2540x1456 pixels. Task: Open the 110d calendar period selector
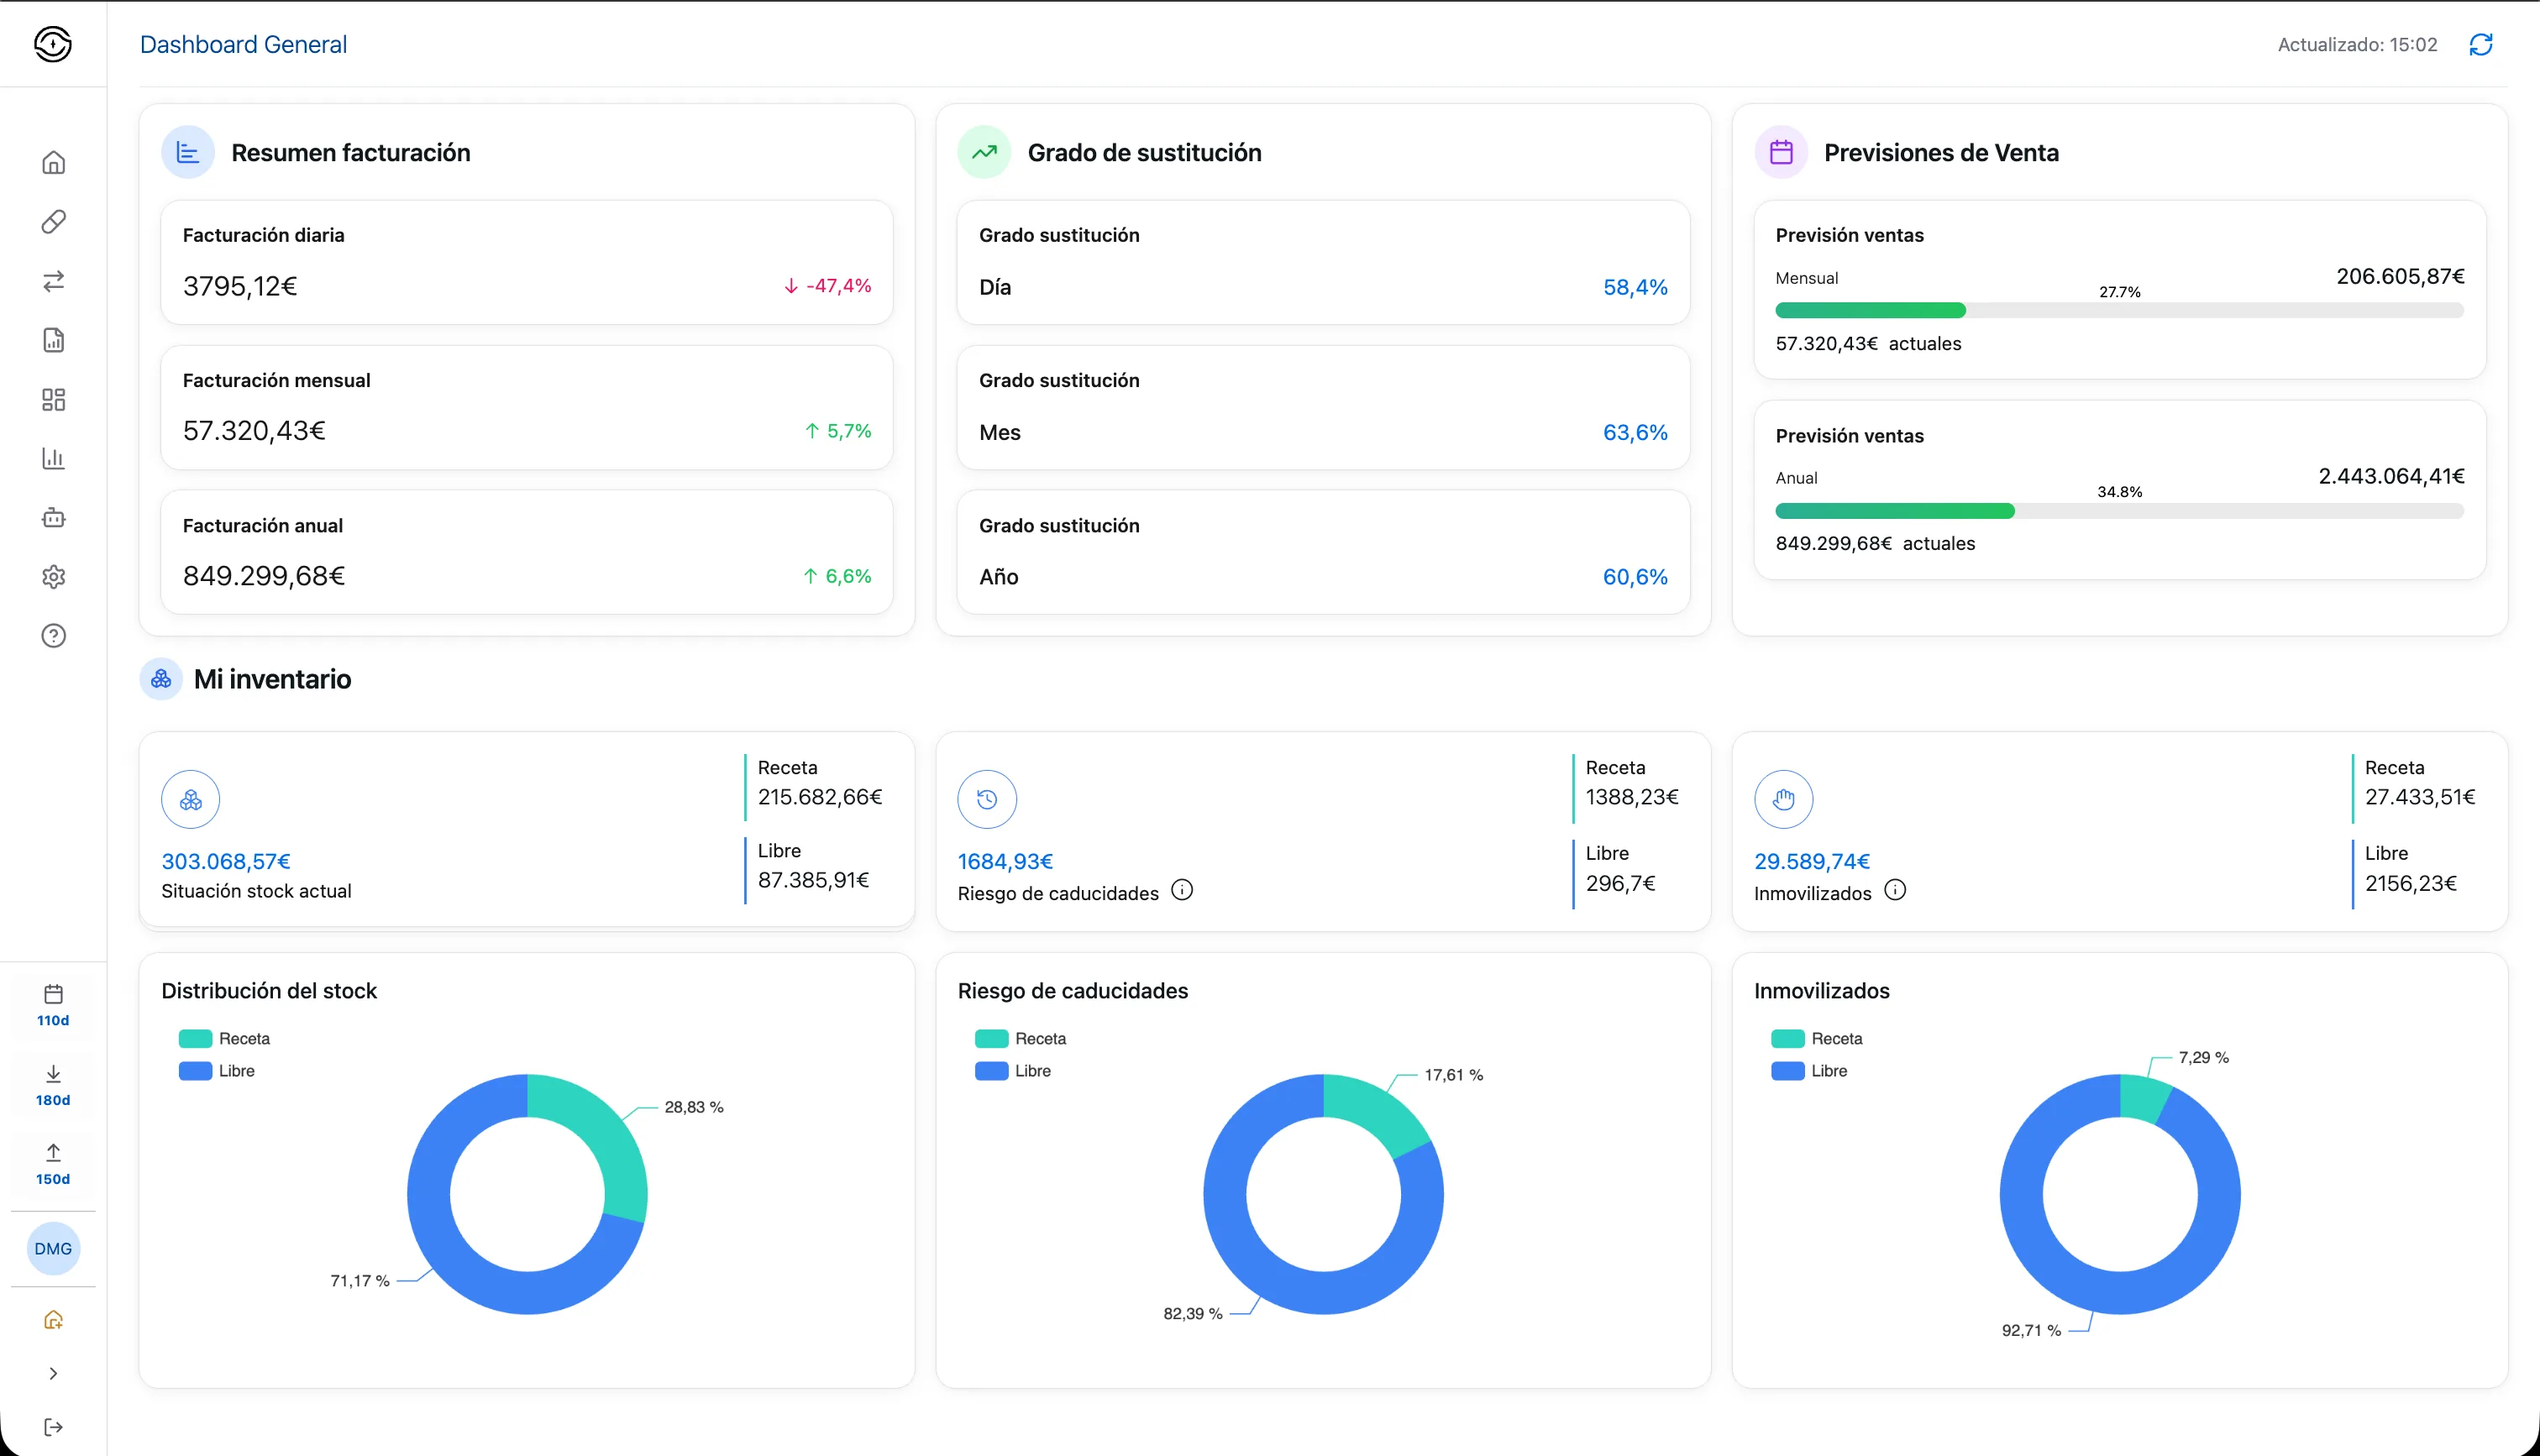[x=54, y=1005]
